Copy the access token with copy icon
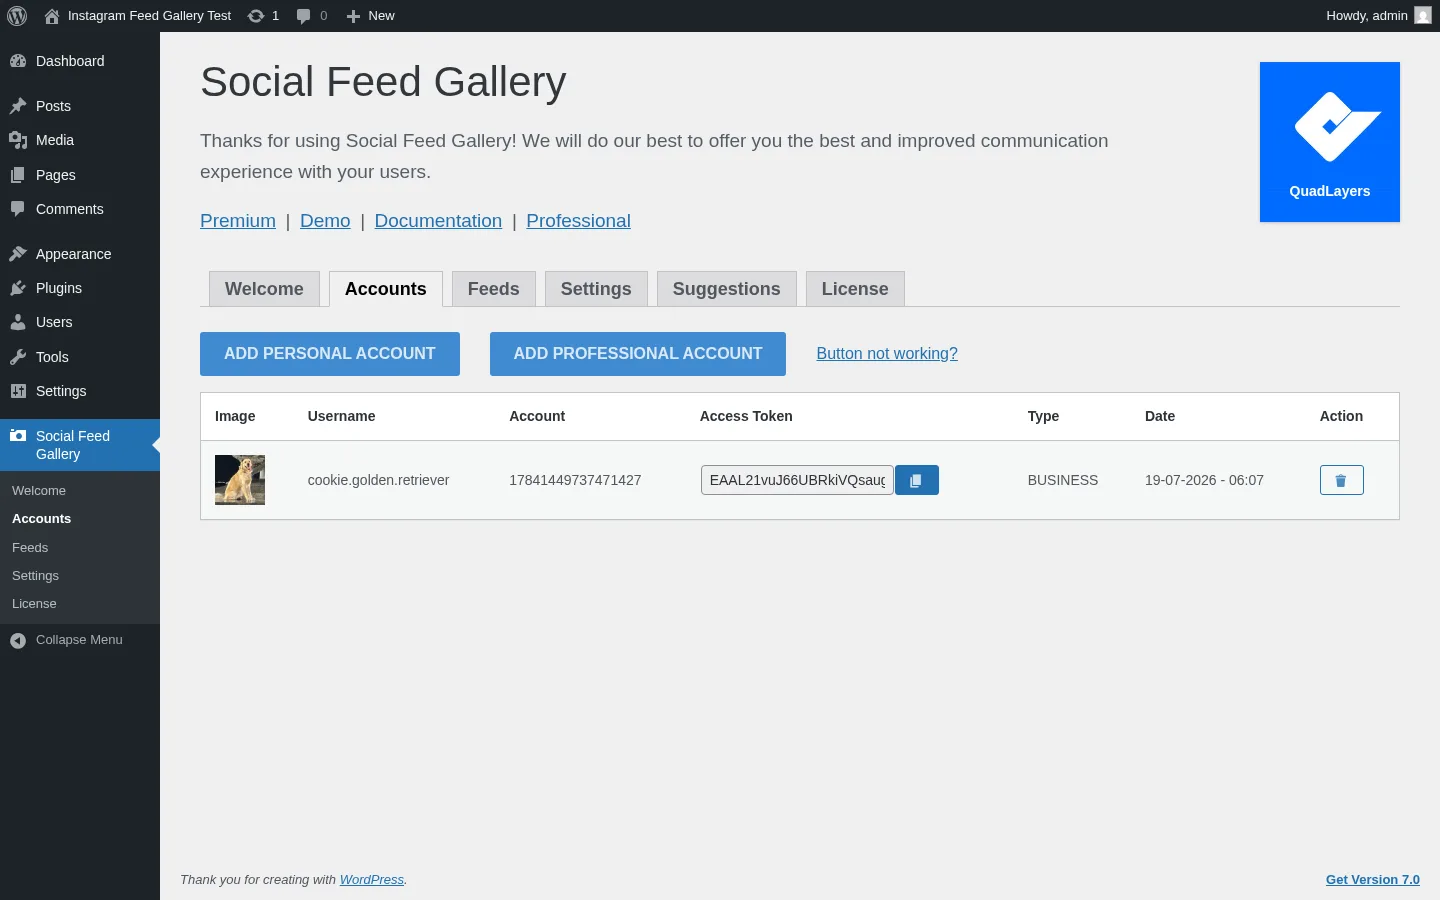Screen dimensions: 1440x900 click(917, 480)
